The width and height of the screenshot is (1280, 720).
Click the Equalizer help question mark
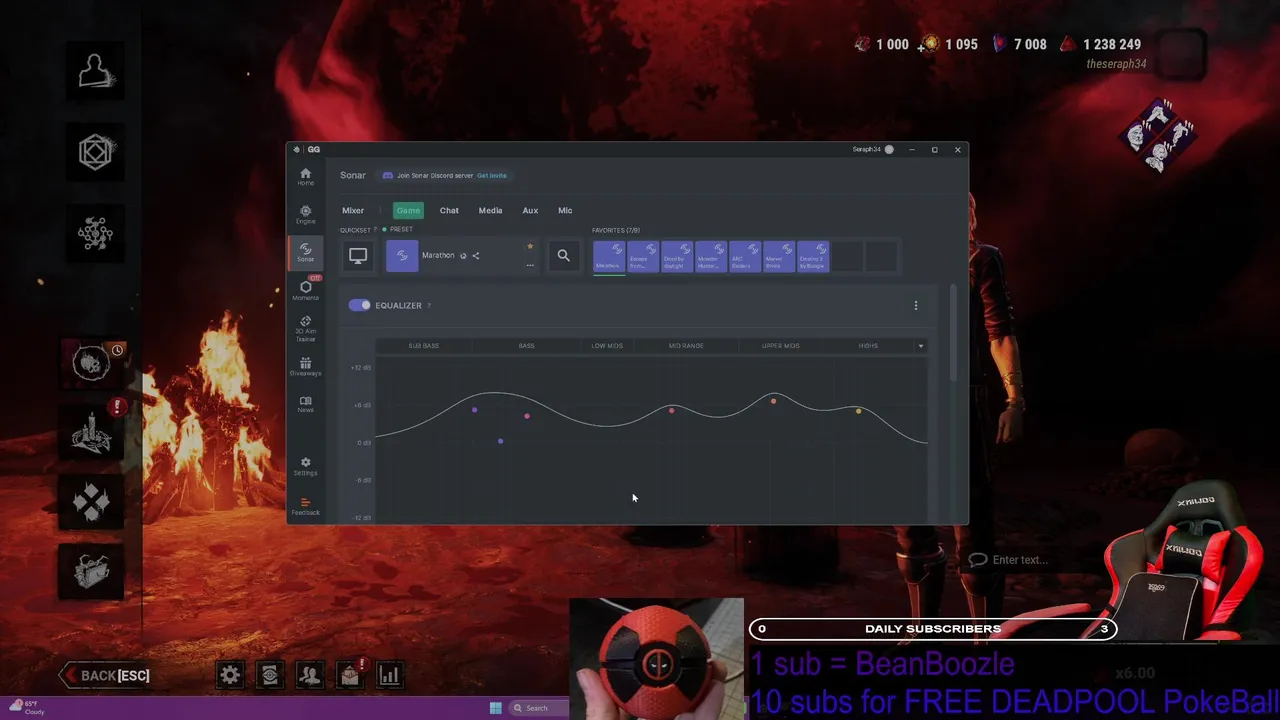429,306
